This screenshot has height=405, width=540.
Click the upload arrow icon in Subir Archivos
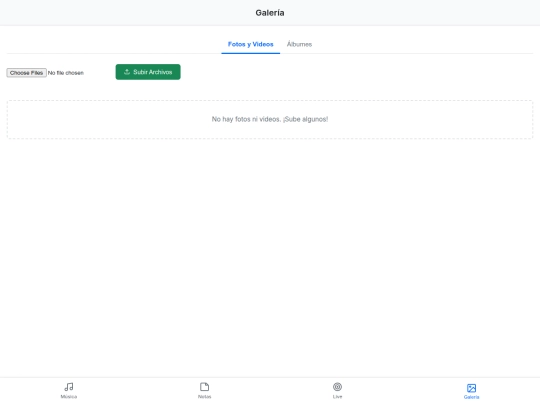127,72
